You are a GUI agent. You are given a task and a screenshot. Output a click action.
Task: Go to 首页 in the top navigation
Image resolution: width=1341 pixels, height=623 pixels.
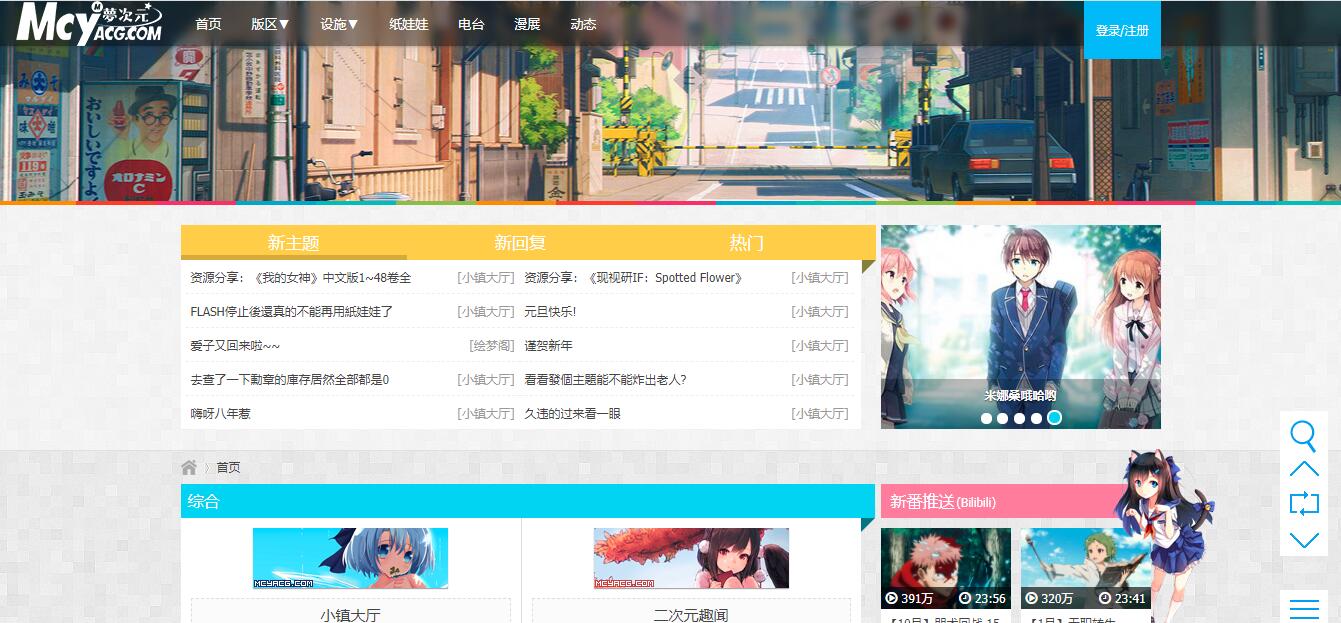[208, 24]
